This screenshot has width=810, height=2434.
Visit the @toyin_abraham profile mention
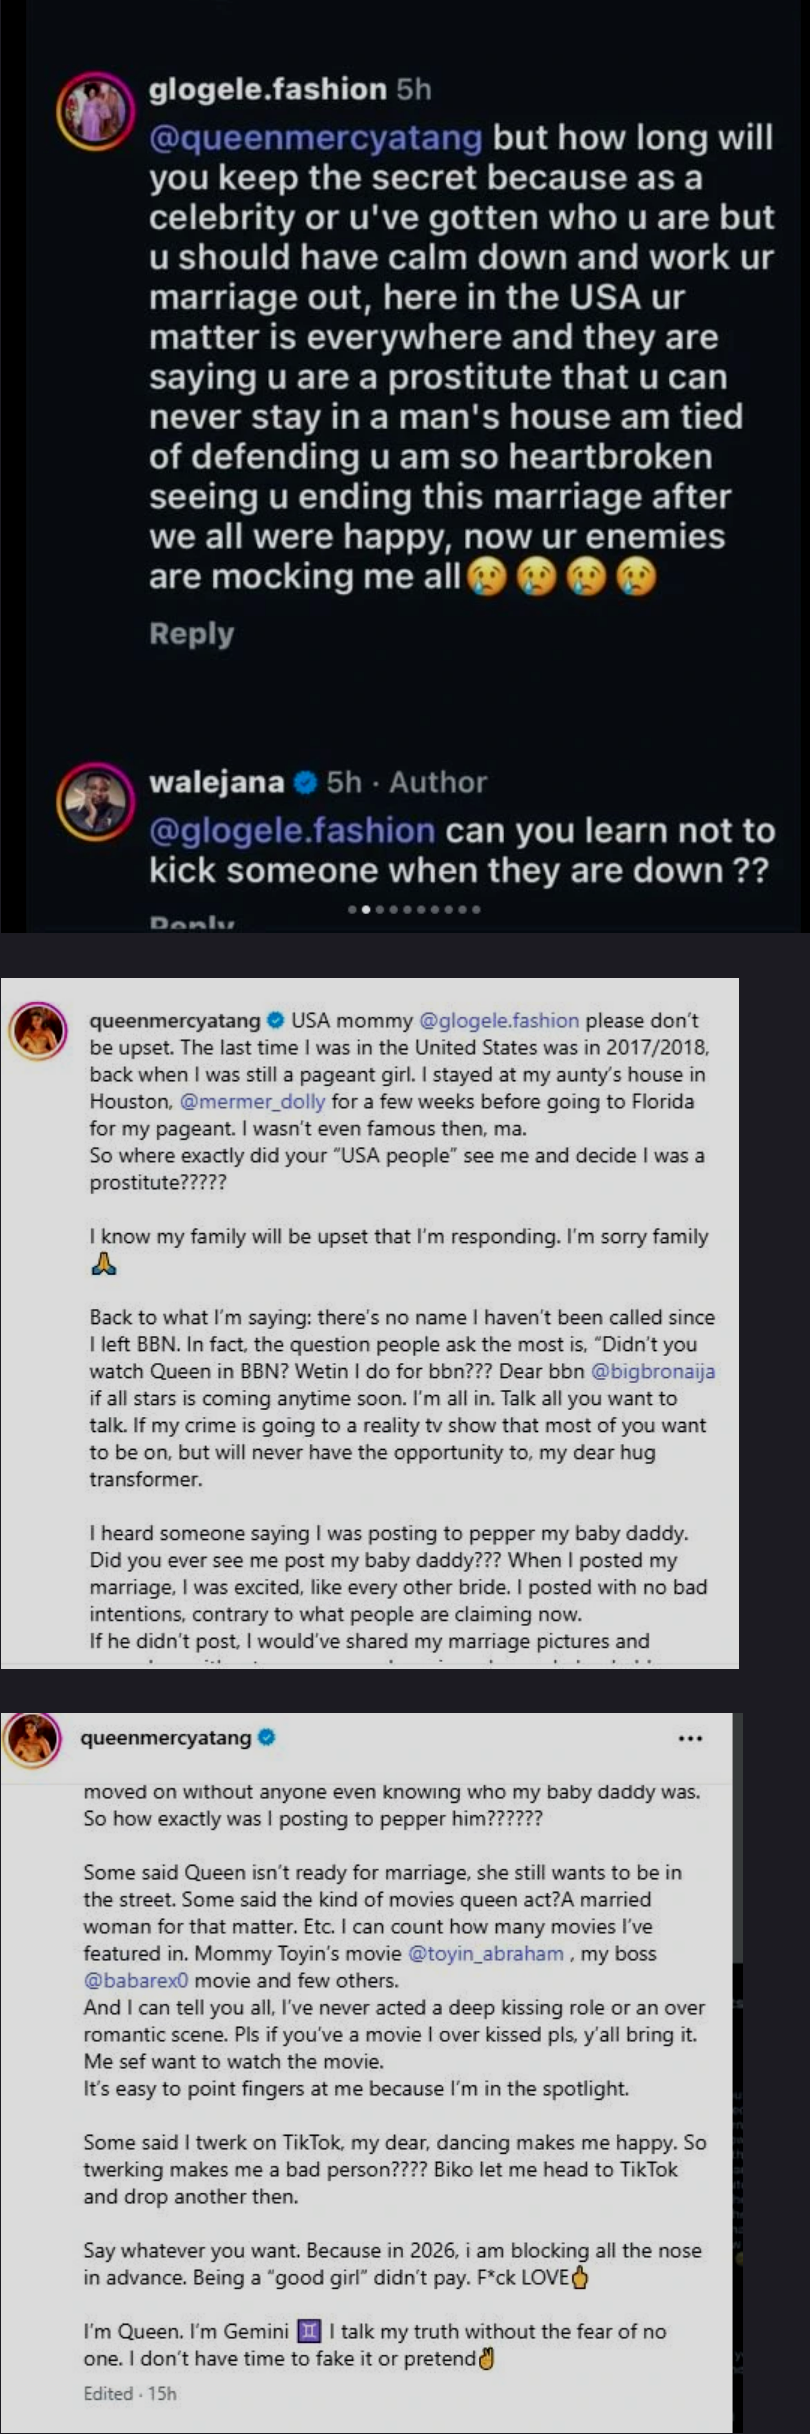tap(486, 1953)
